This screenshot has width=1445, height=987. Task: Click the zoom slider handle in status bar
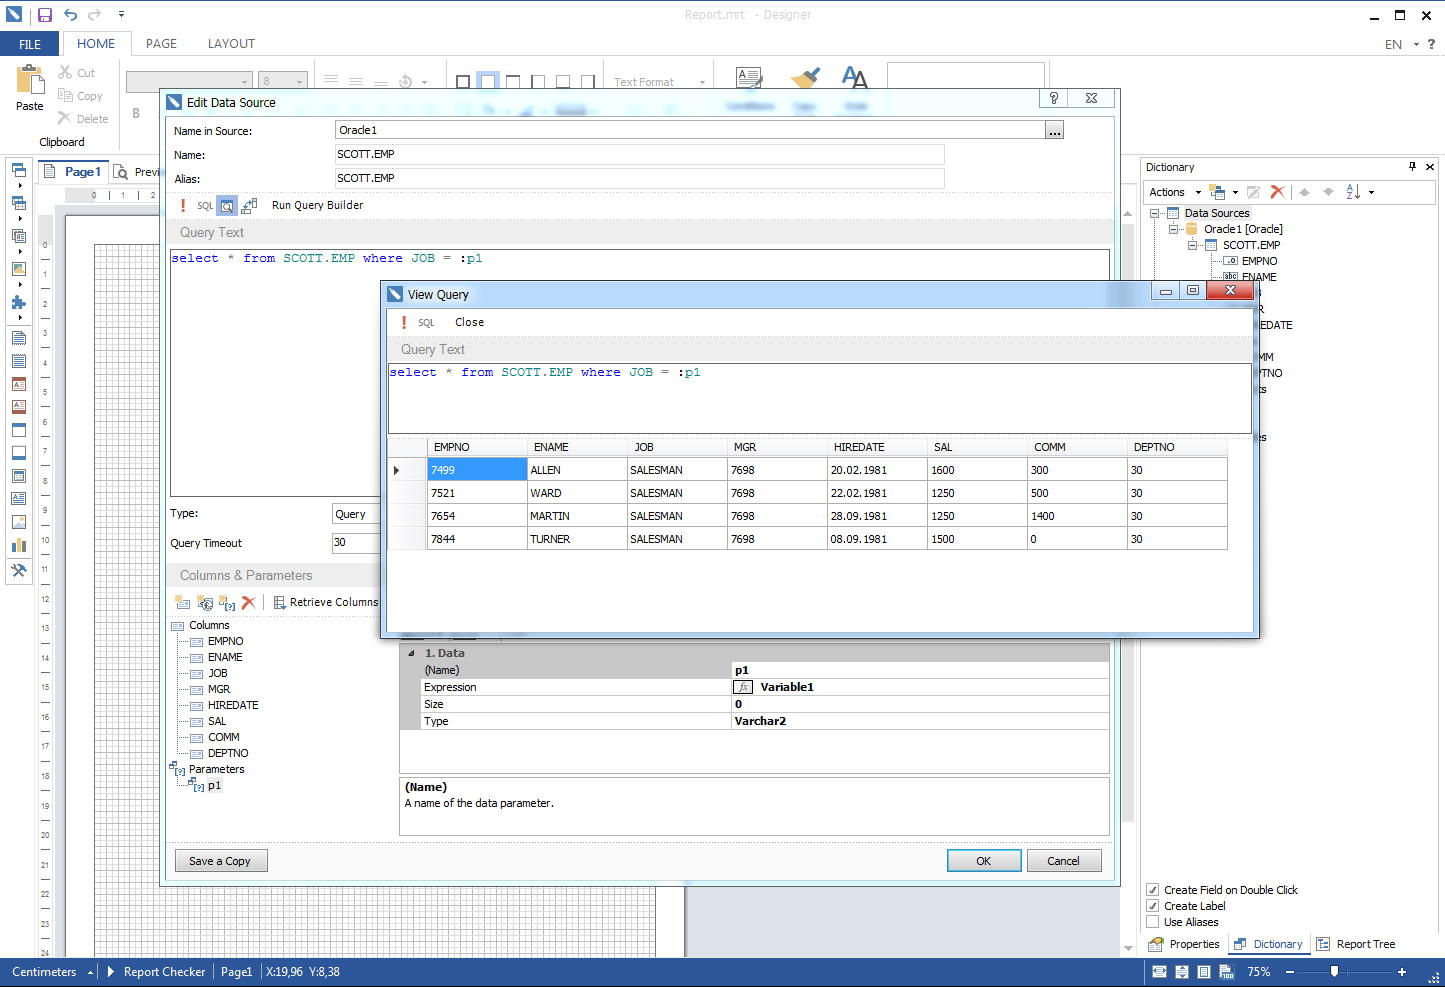[x=1334, y=972]
